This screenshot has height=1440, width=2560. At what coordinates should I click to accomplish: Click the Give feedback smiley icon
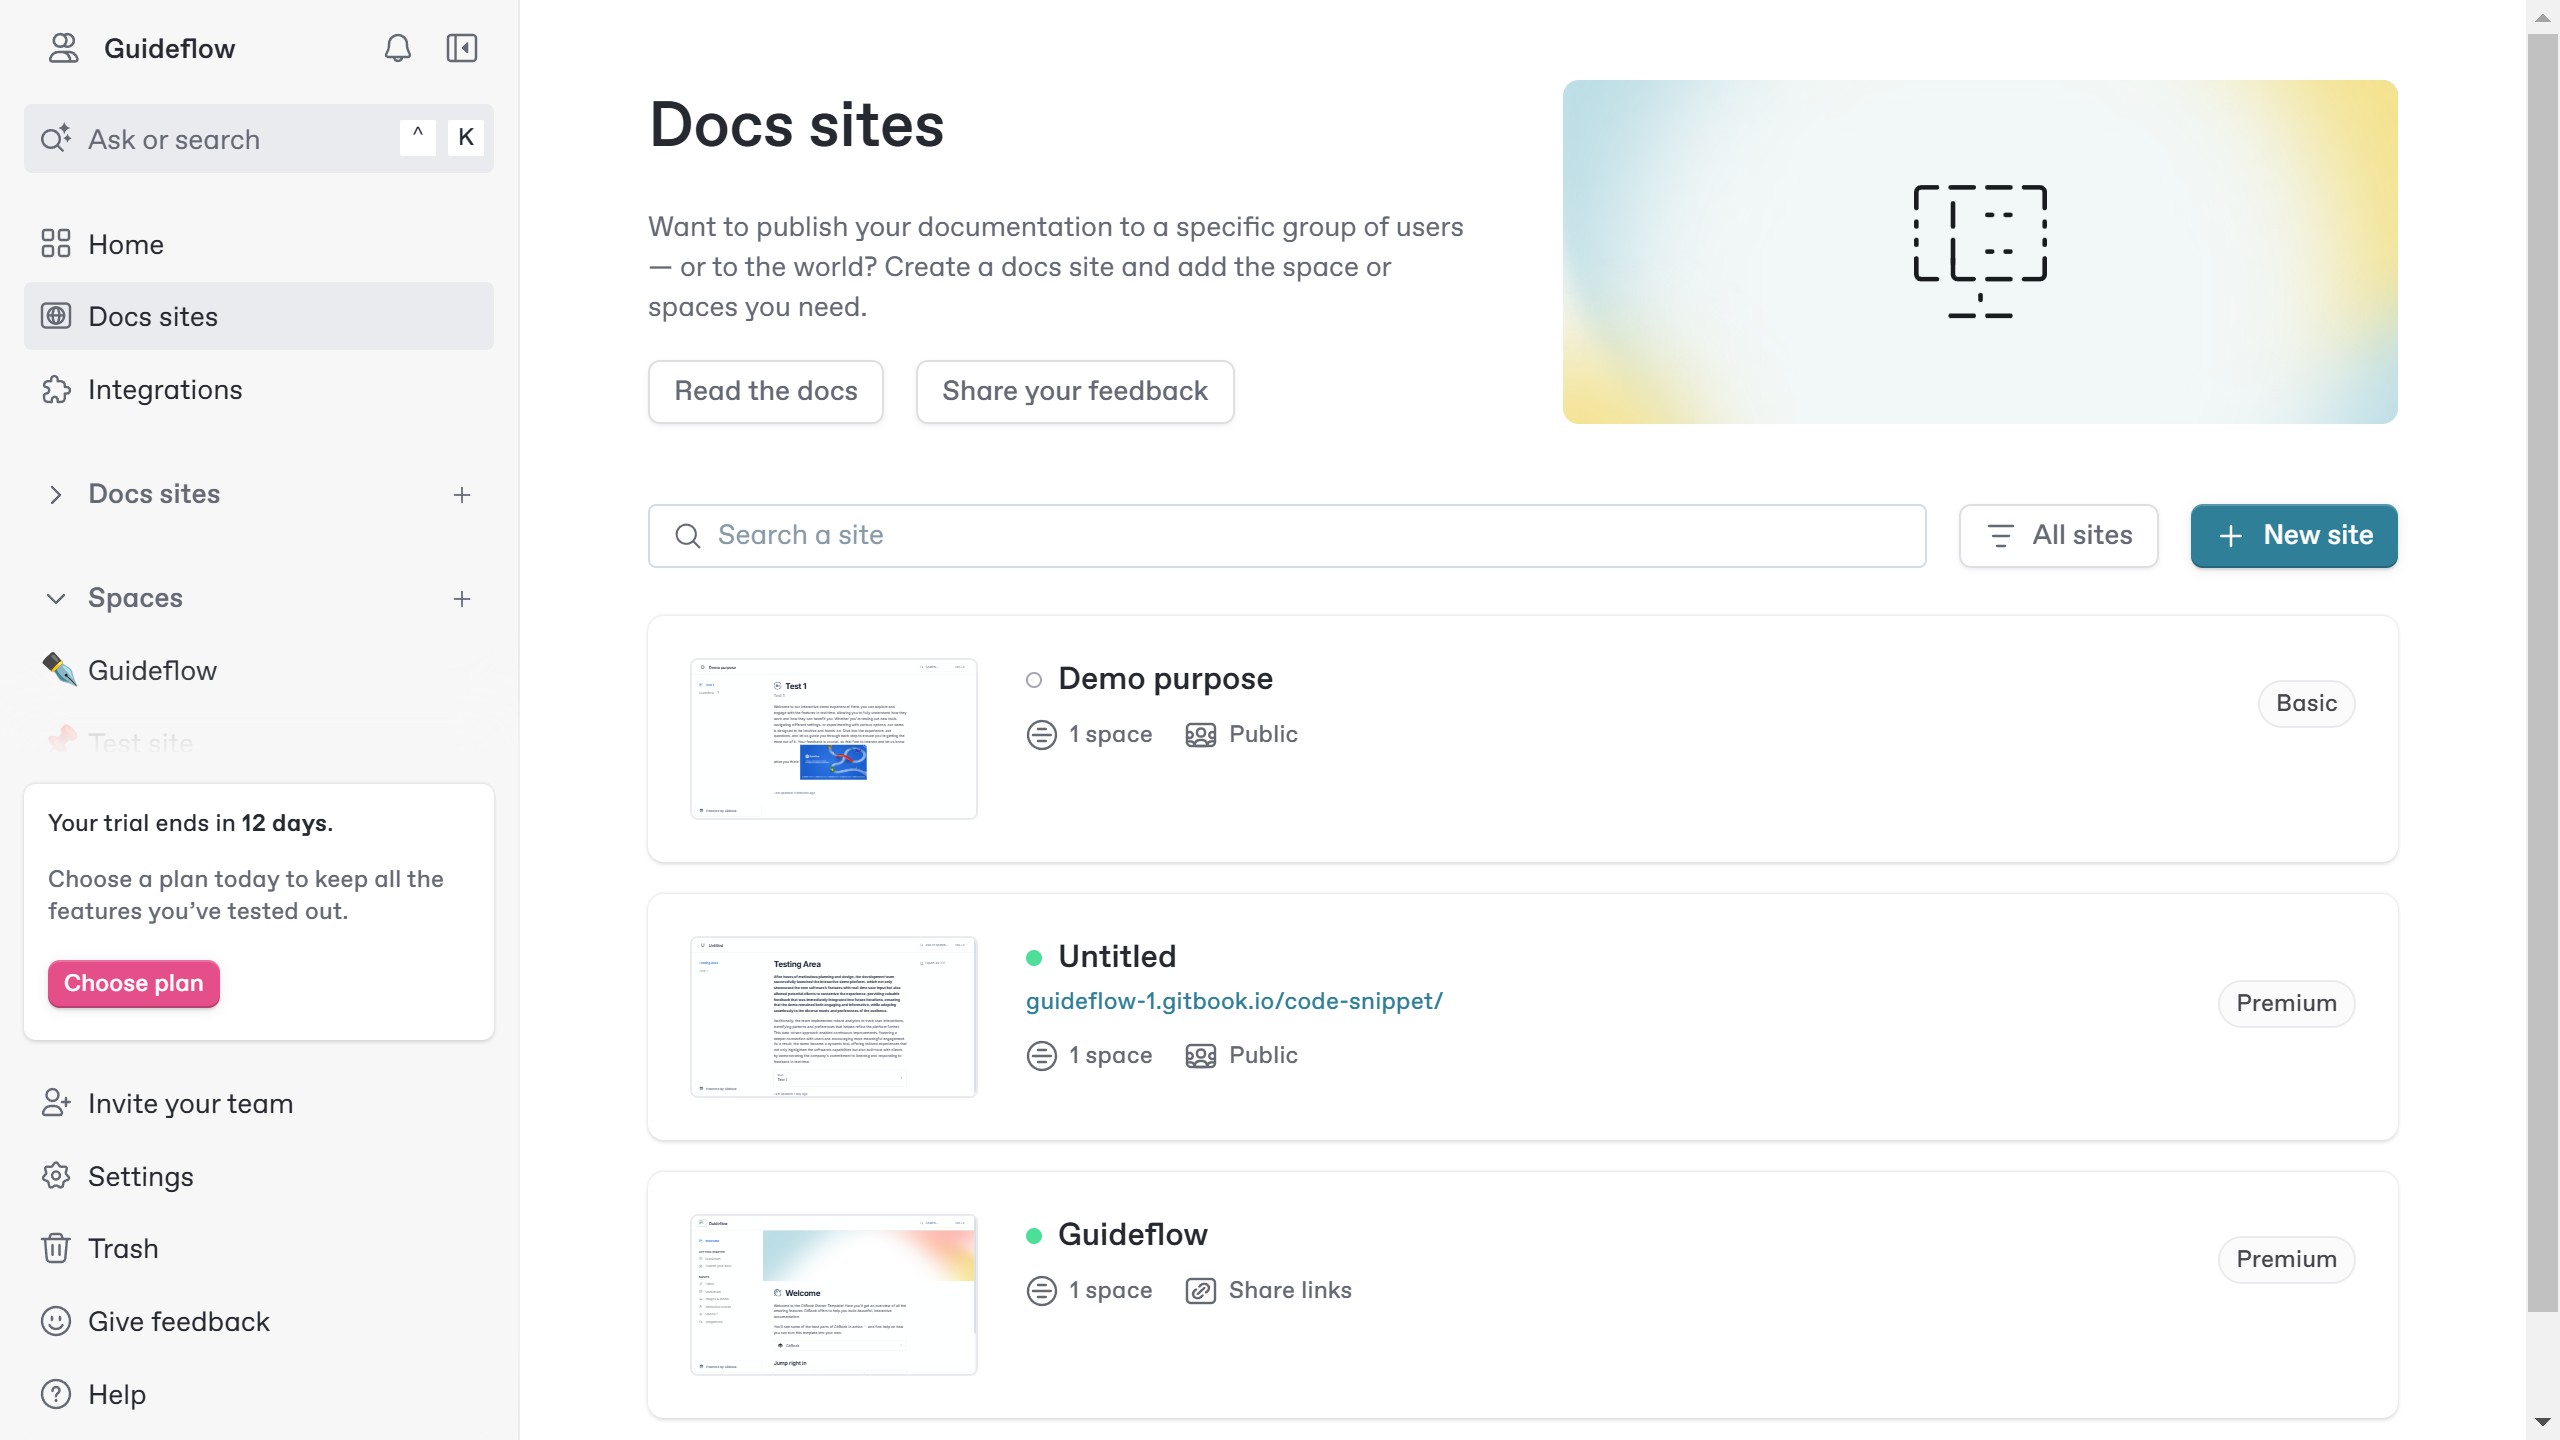(x=56, y=1321)
